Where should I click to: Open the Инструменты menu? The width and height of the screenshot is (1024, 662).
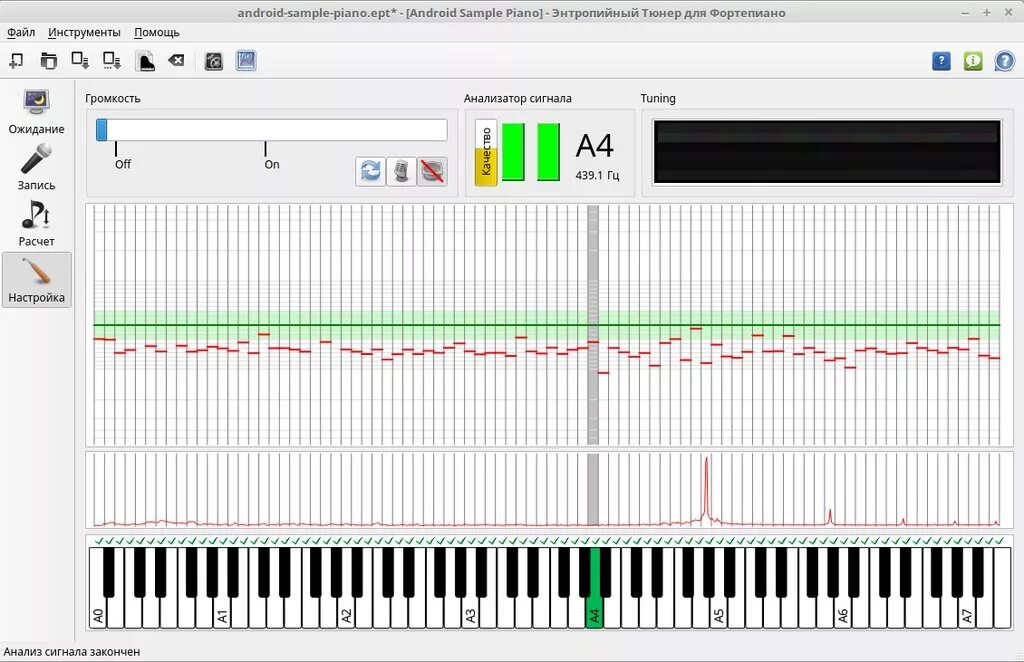pos(84,32)
